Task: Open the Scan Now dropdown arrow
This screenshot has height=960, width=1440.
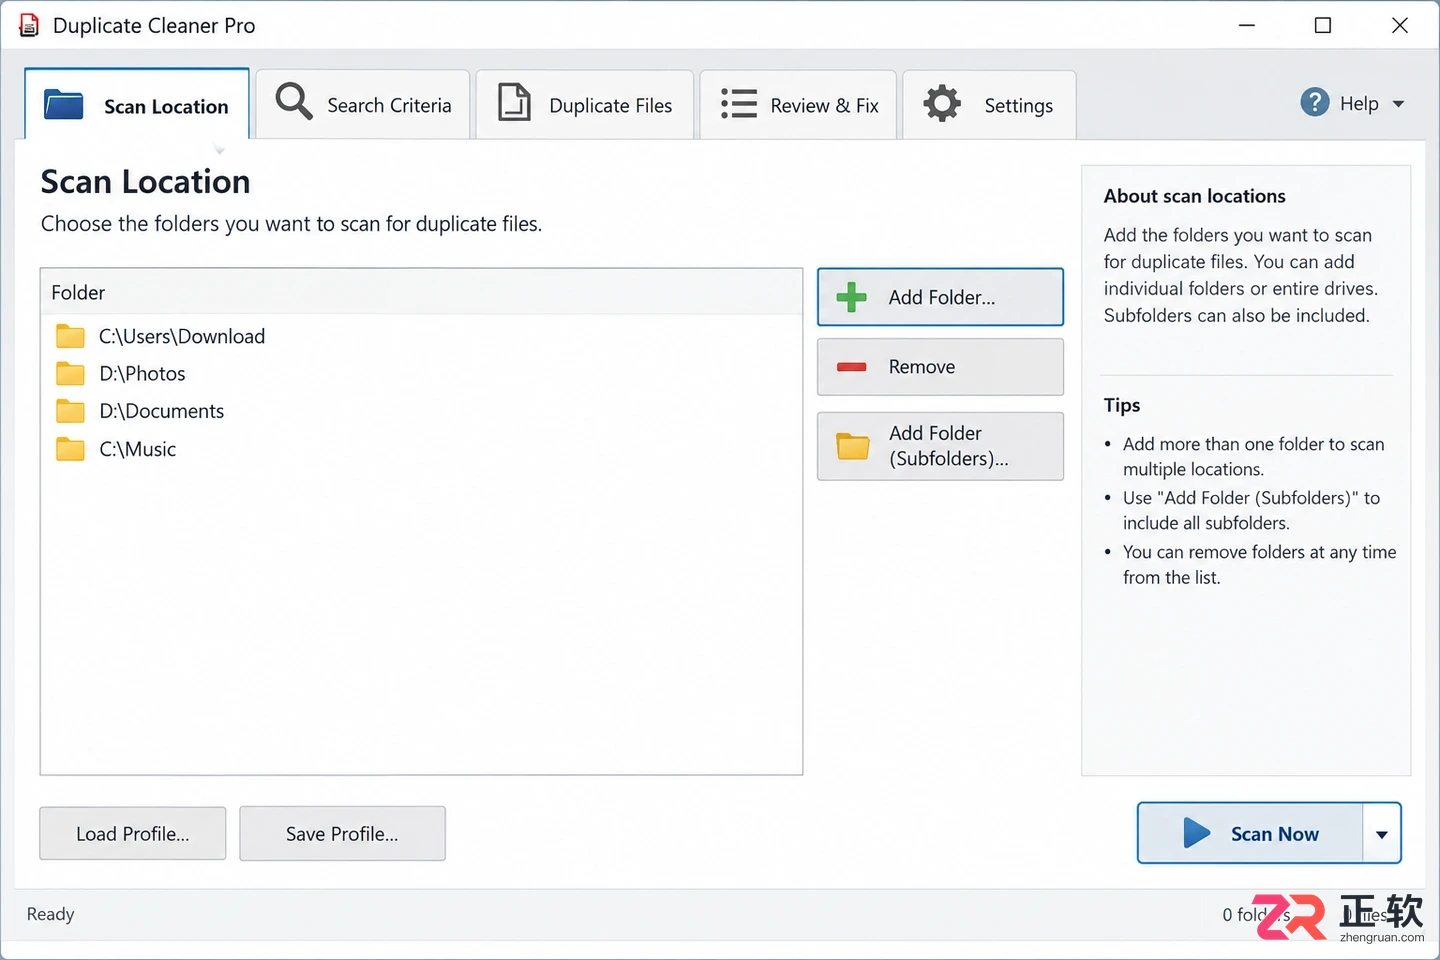Action: (1382, 834)
